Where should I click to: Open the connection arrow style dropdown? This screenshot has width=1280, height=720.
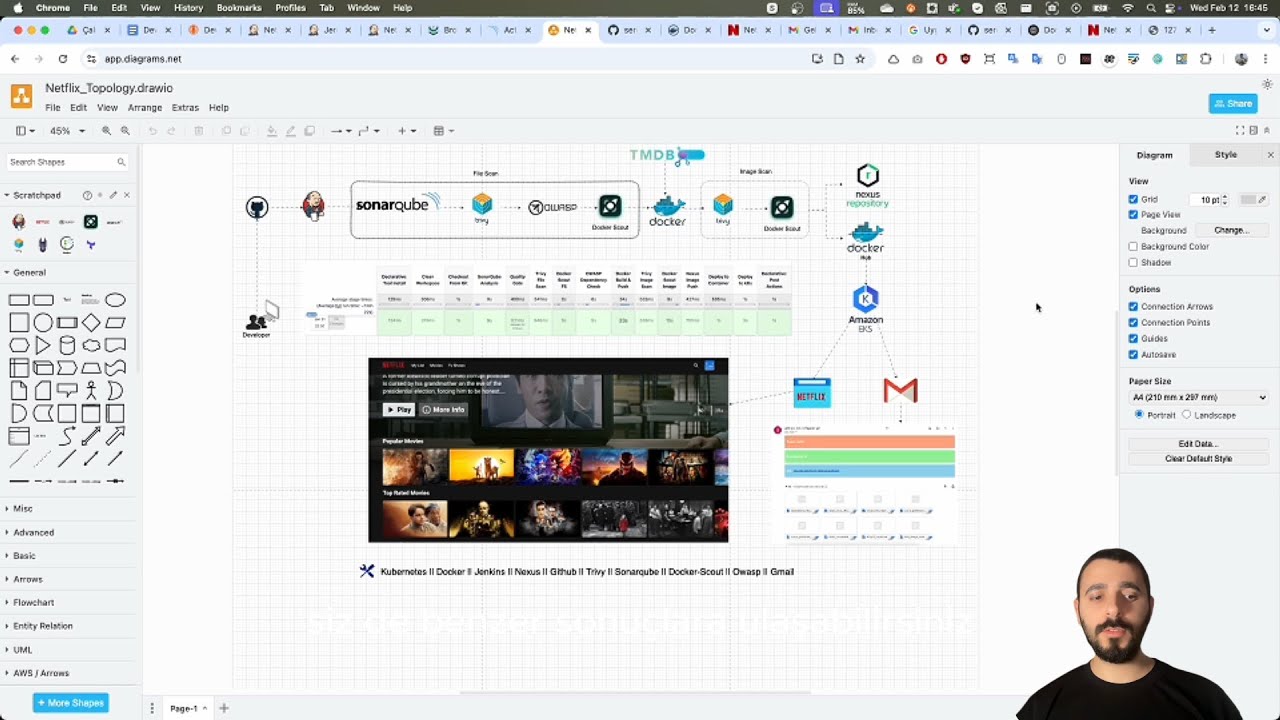(x=341, y=131)
